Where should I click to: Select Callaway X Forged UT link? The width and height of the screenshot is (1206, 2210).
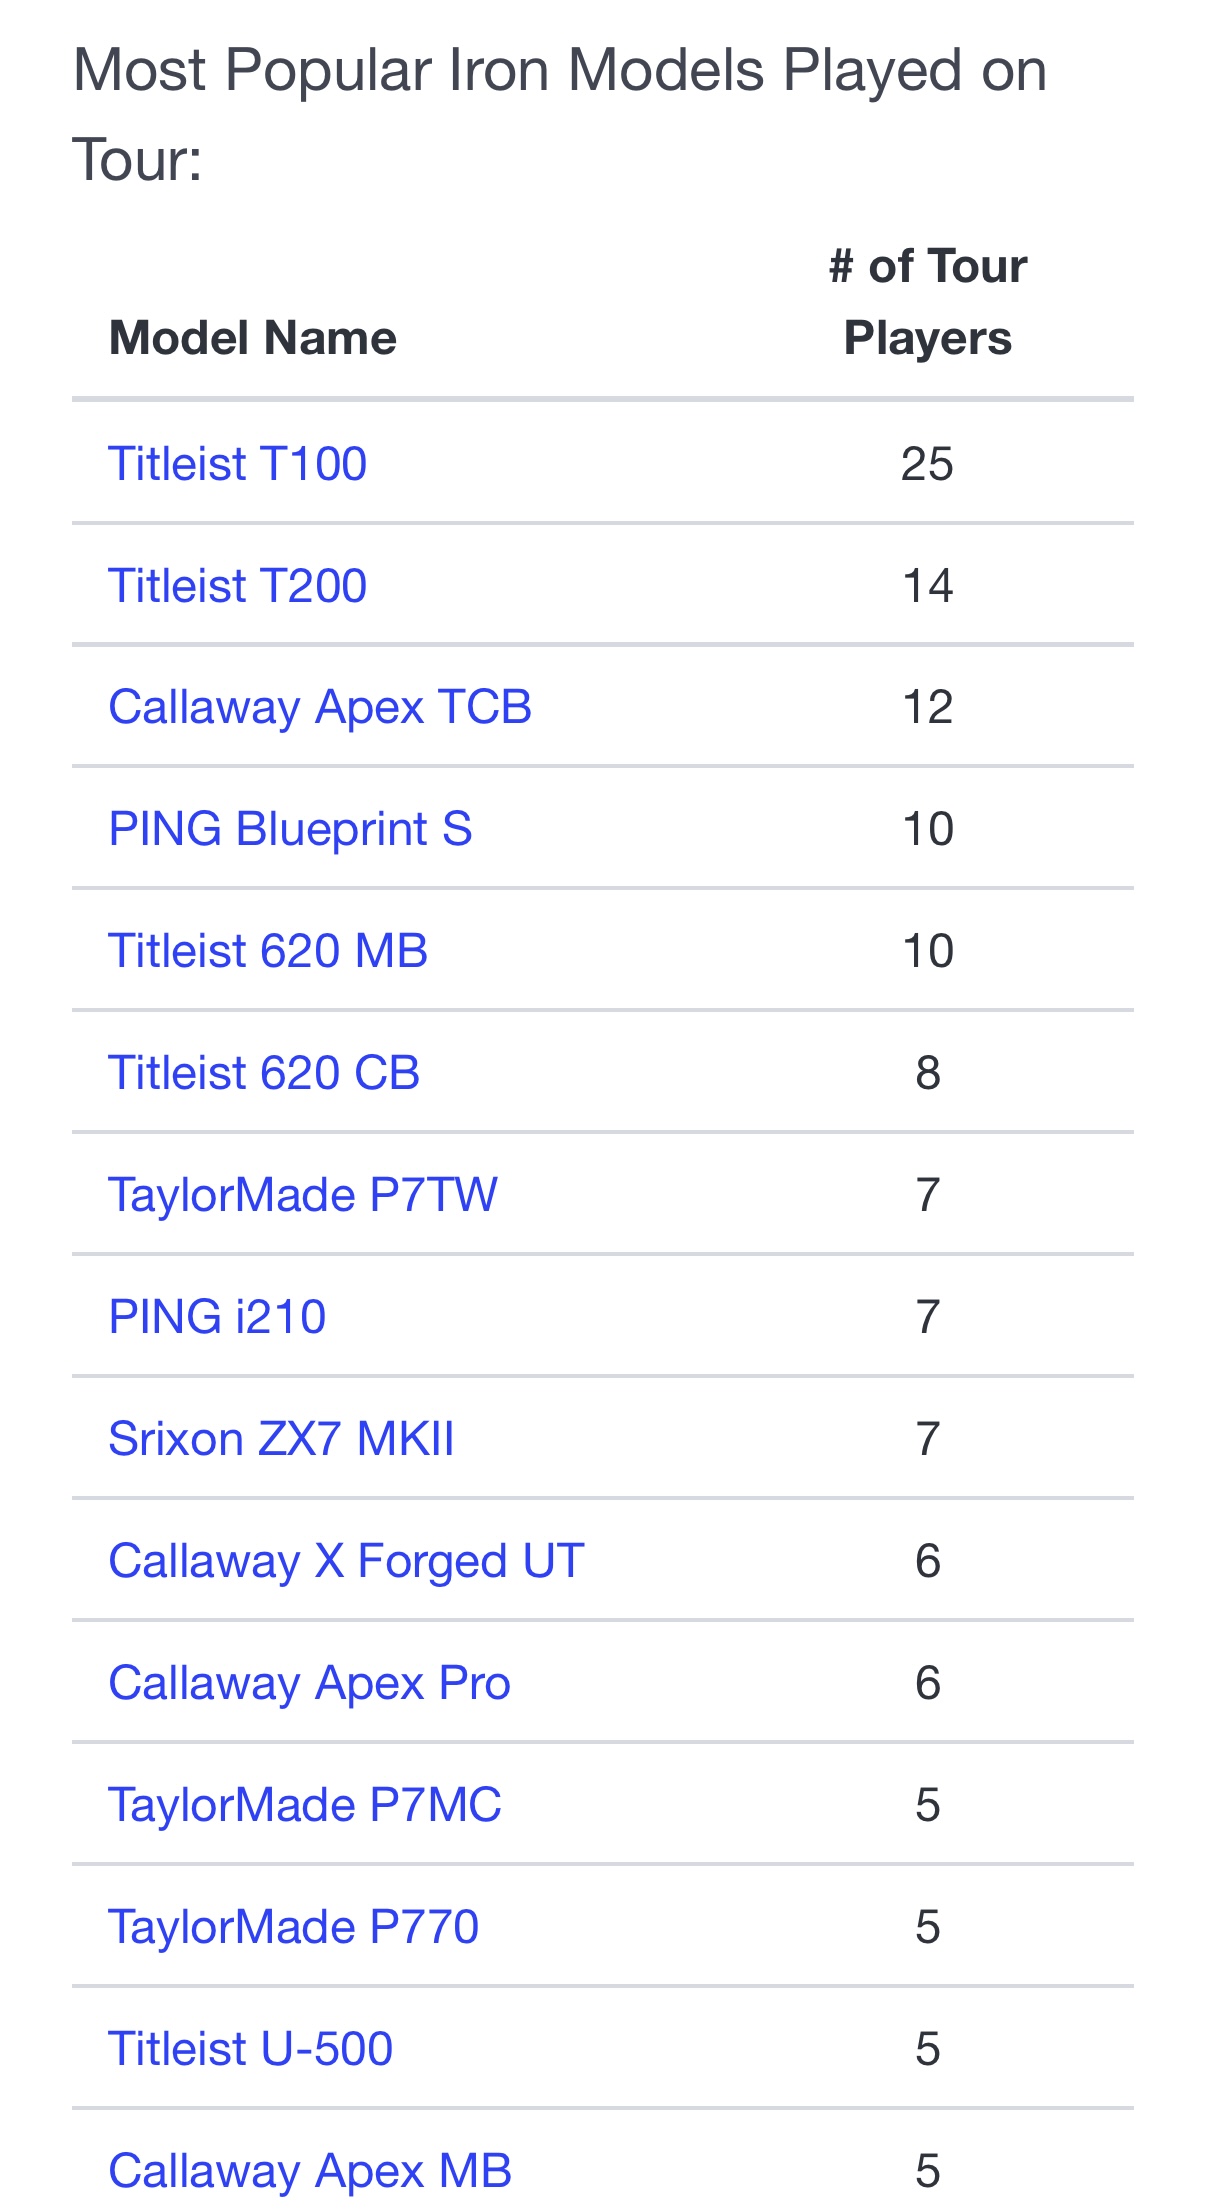click(x=346, y=1561)
